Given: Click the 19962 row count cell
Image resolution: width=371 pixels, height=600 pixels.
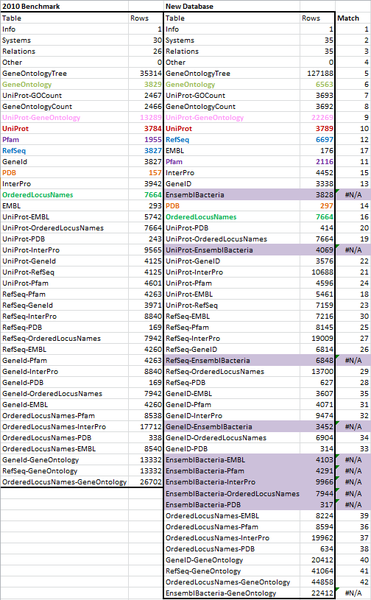Looking at the screenshot, I should pyautogui.click(x=317, y=538).
